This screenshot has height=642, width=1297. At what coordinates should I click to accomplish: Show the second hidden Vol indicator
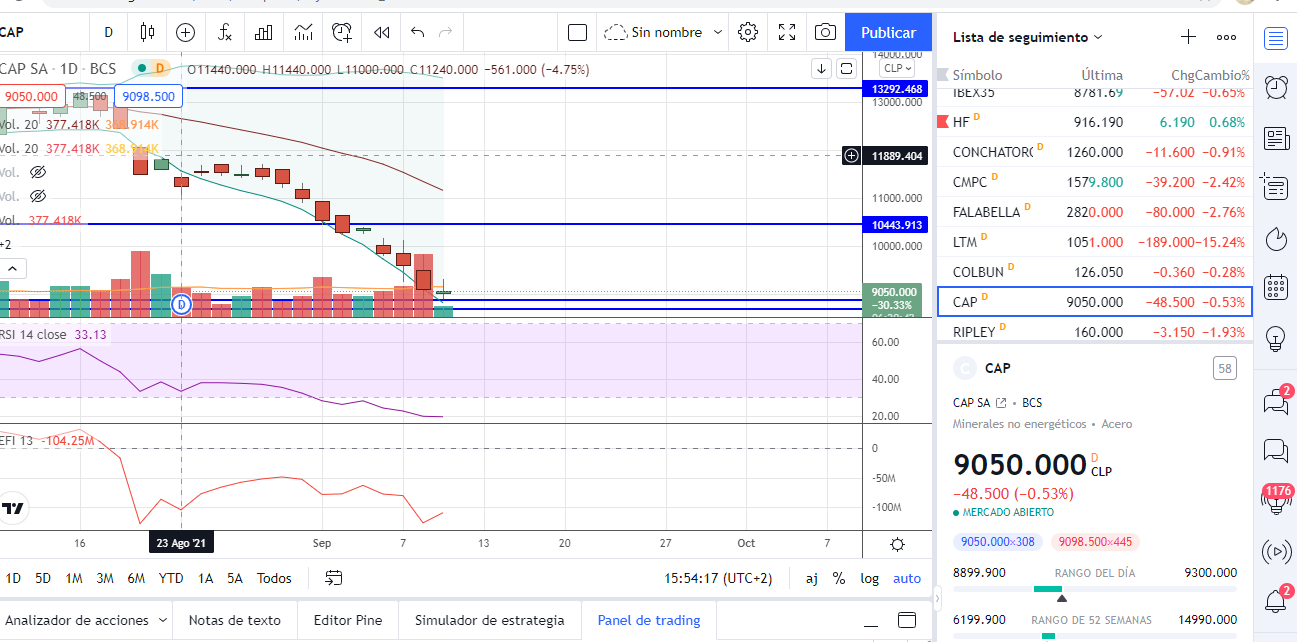pos(38,196)
